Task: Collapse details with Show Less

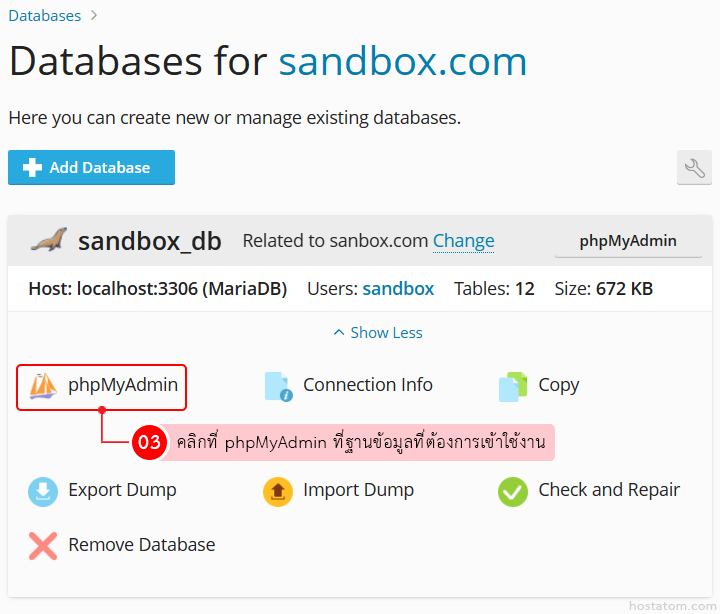Action: (378, 333)
